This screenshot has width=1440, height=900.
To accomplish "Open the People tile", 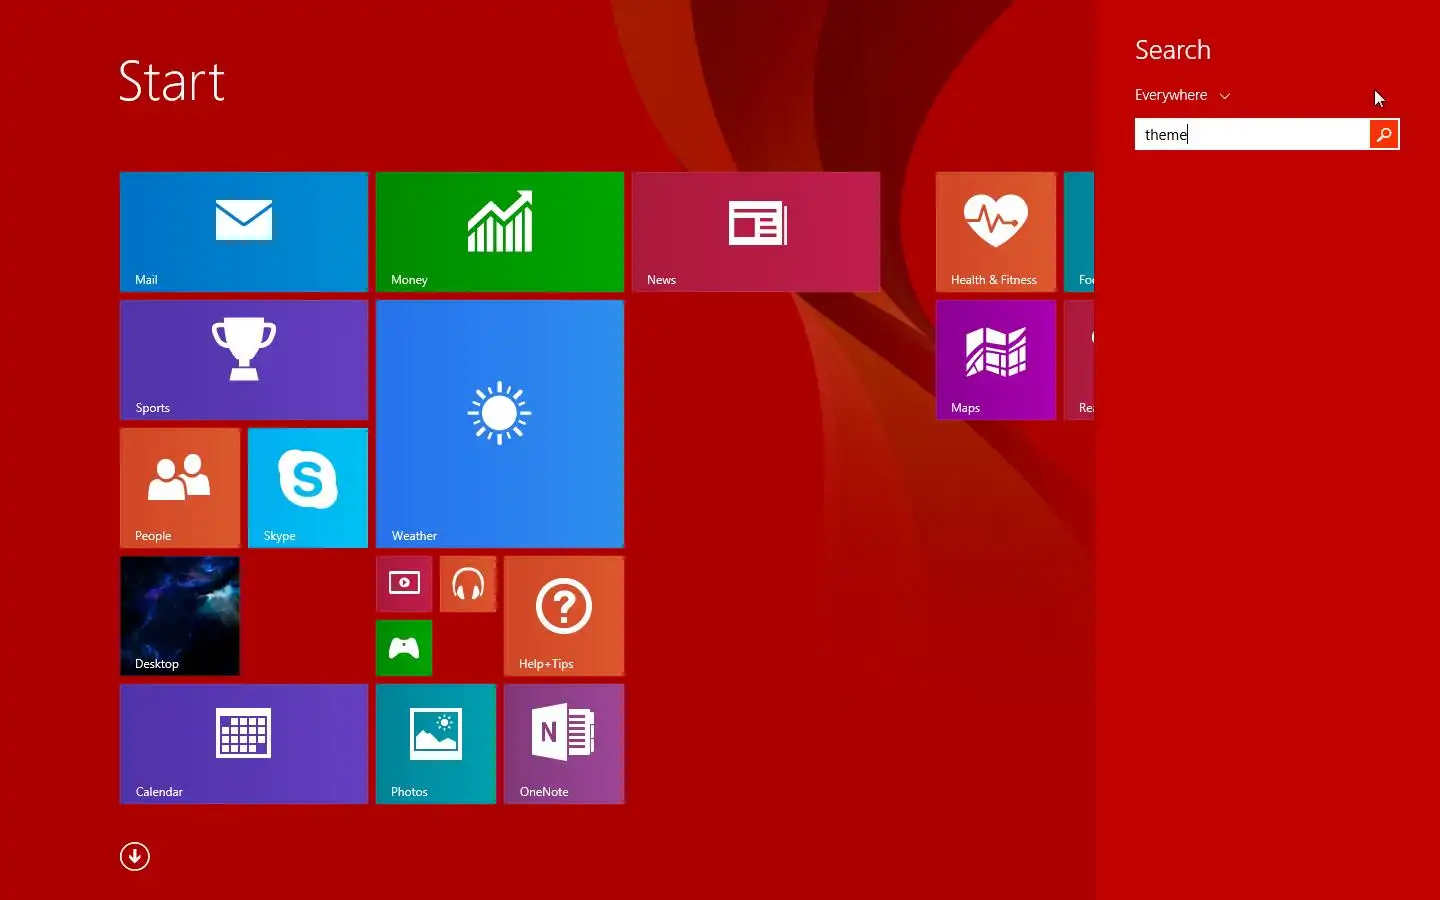I will pyautogui.click(x=180, y=488).
